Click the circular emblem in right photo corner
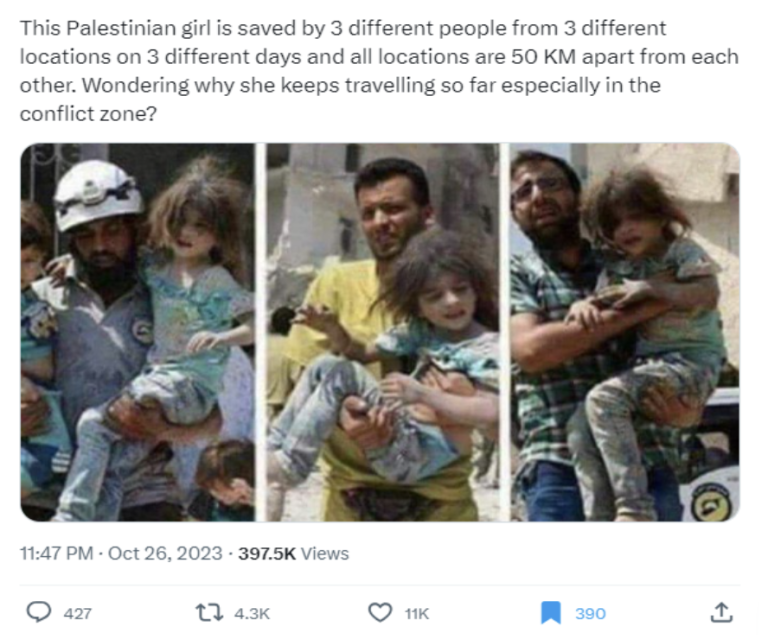Screen dimensions: 768x640 (x=710, y=501)
